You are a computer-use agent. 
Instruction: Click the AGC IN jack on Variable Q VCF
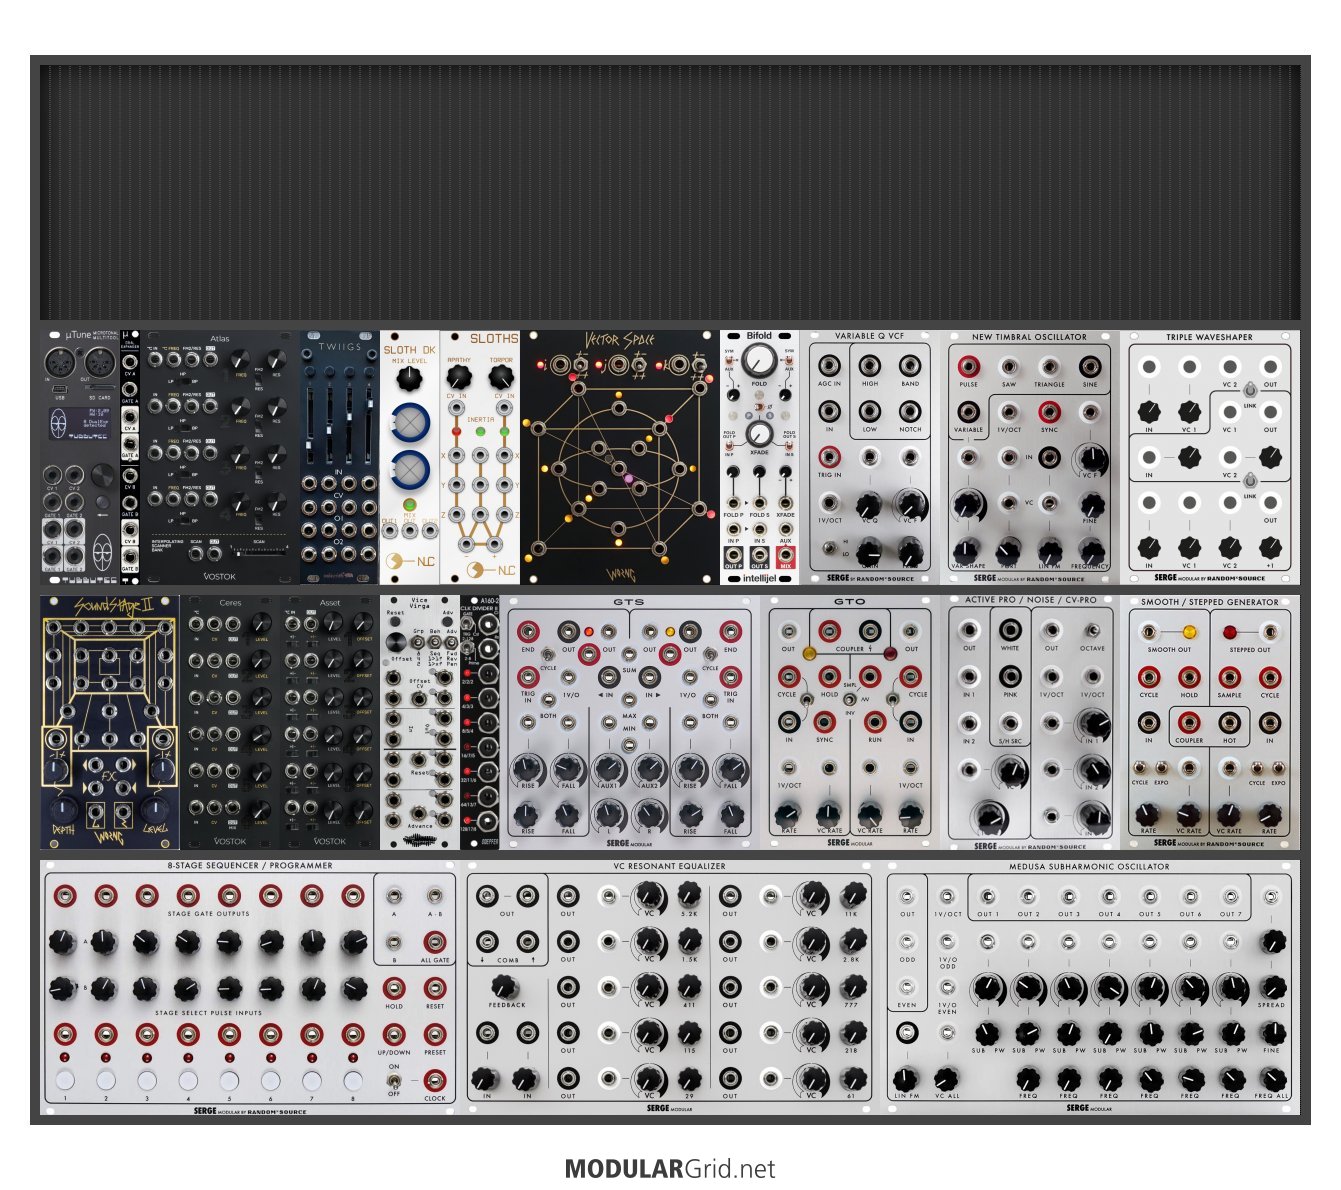pos(829,366)
